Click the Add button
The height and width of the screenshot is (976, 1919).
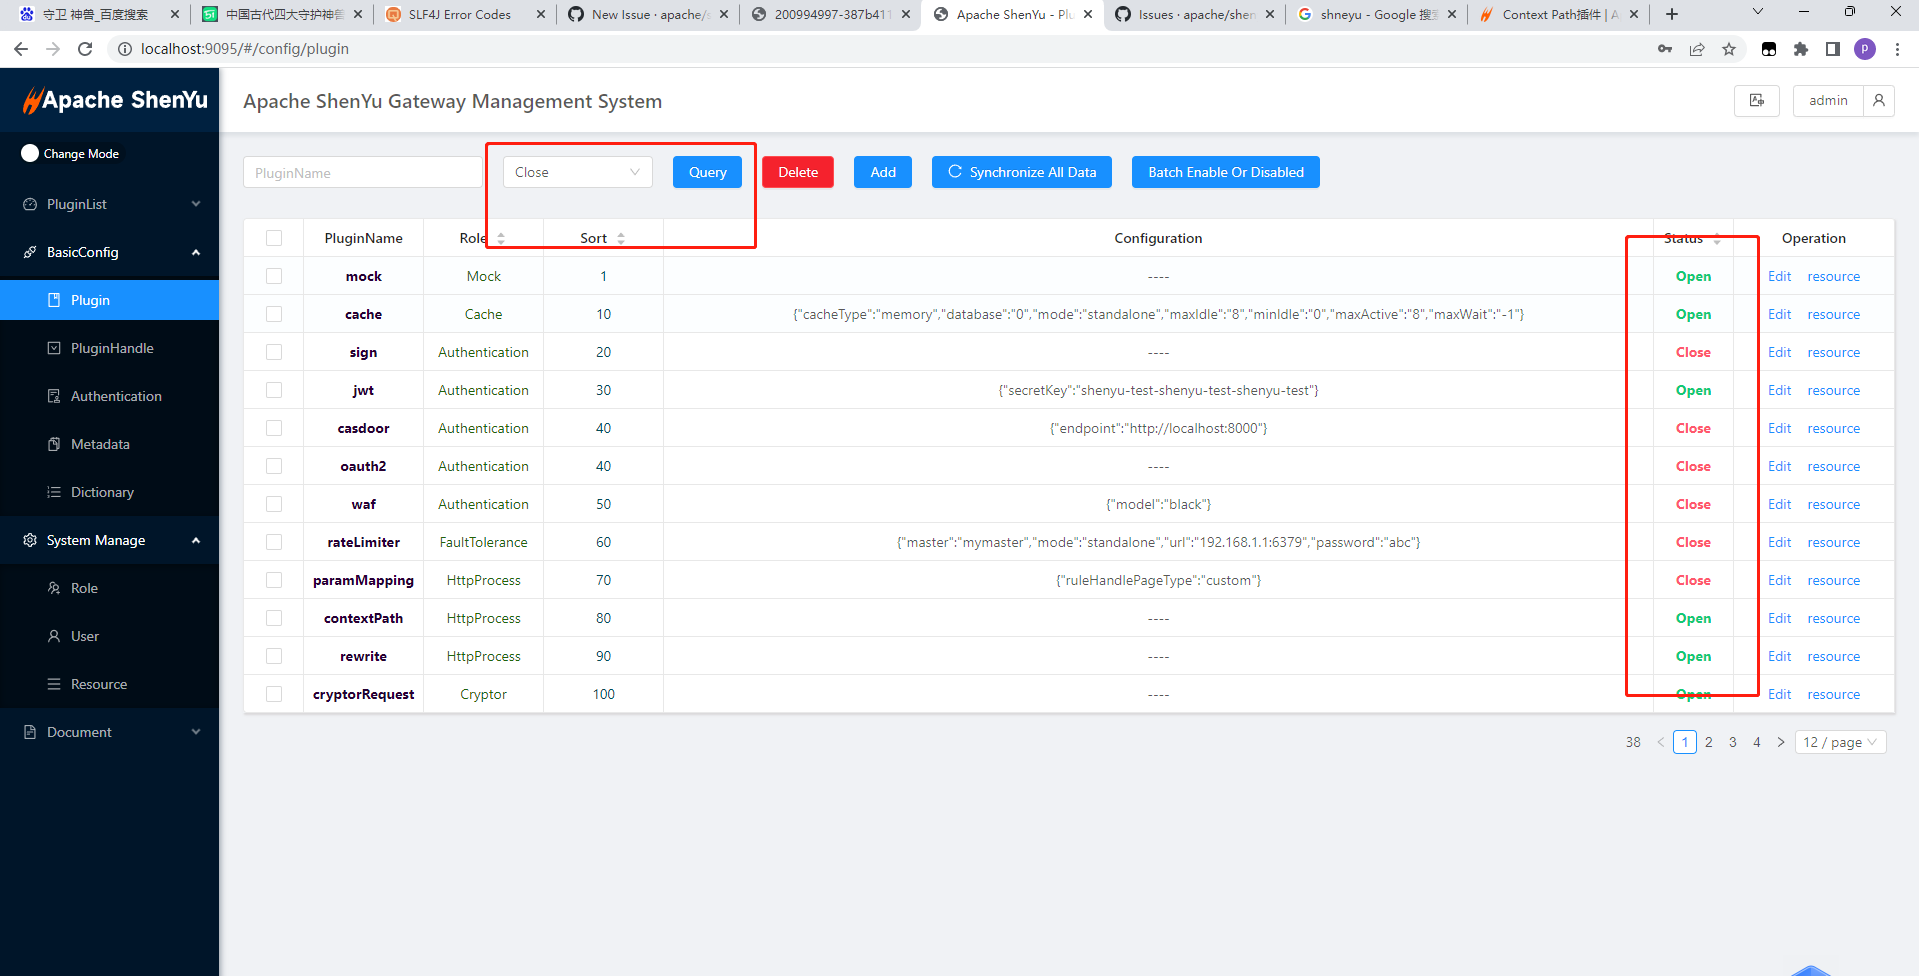coord(883,172)
